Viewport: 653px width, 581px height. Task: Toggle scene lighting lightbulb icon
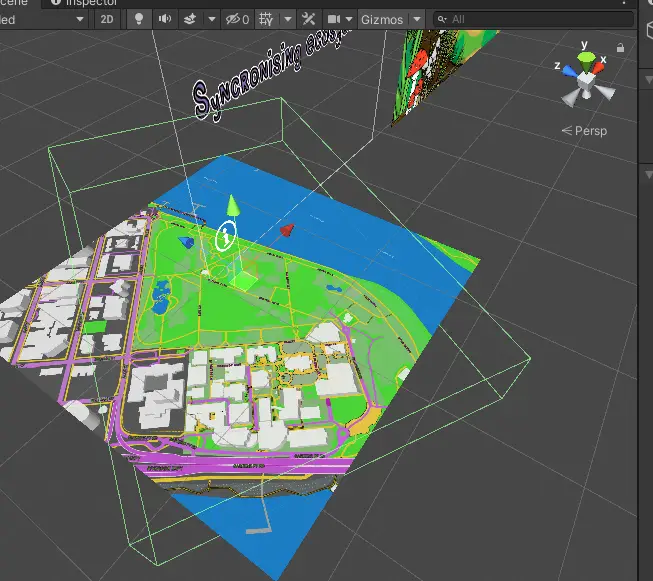(139, 19)
